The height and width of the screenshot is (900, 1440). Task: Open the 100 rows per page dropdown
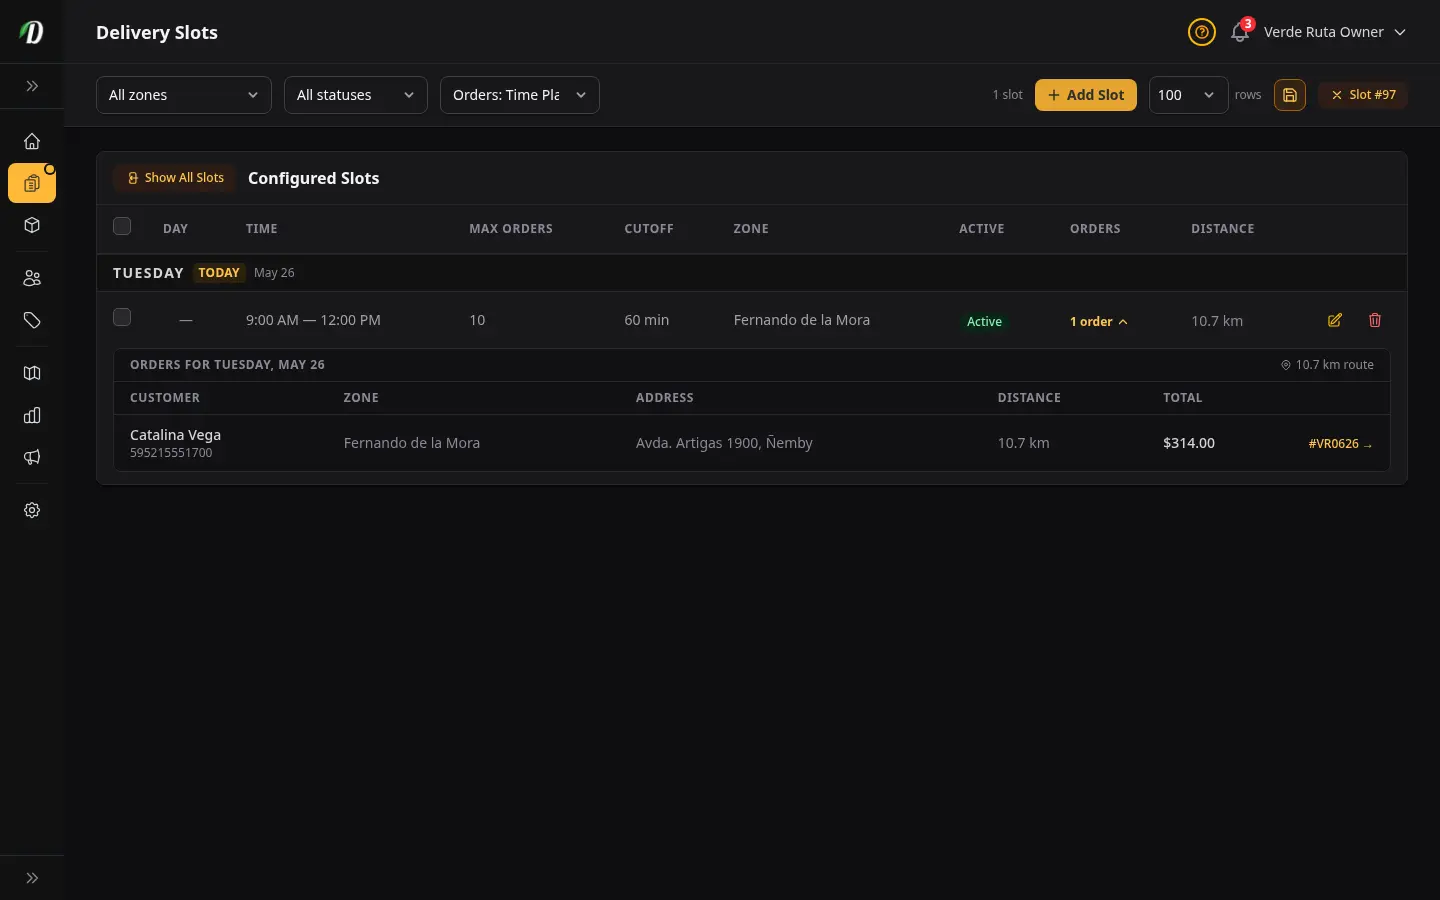[1188, 95]
